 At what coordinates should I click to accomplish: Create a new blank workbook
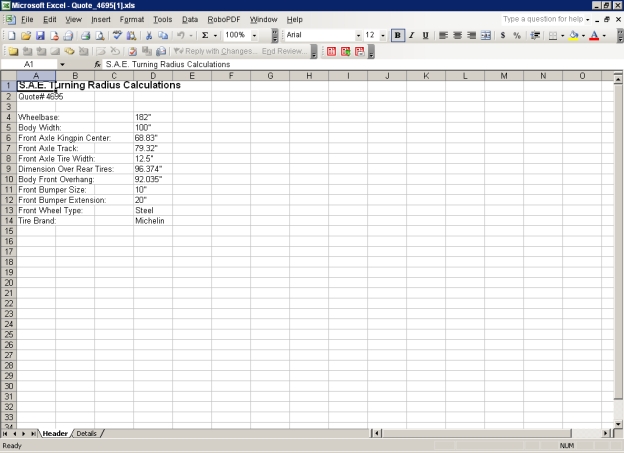point(12,36)
